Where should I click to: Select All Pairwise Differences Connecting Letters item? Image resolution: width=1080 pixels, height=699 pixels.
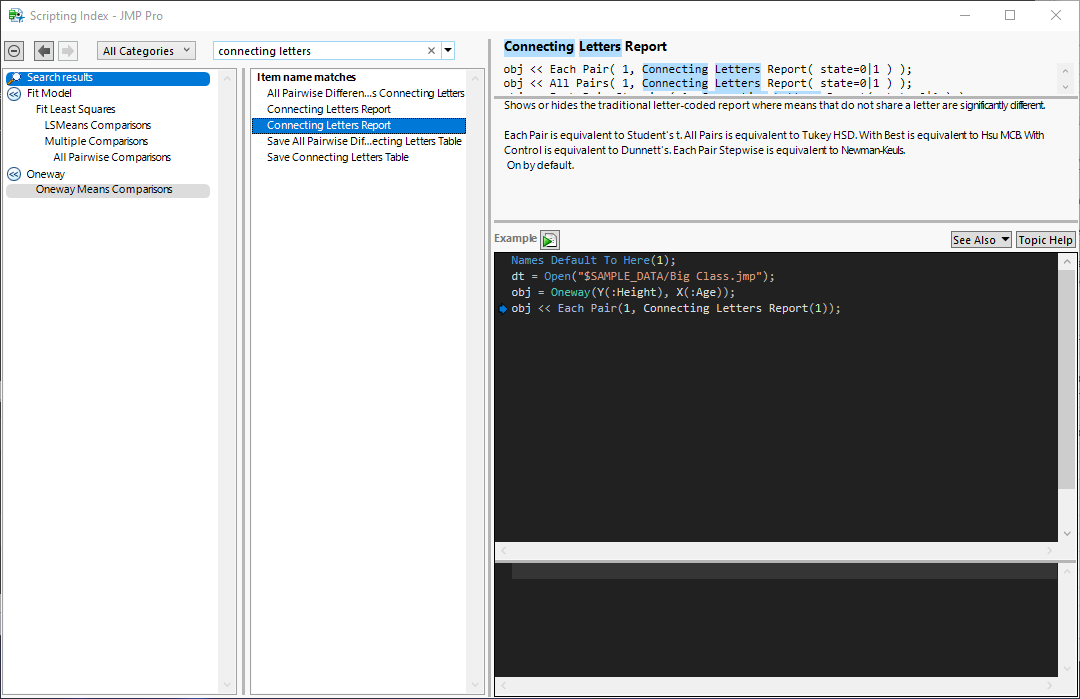pos(365,93)
